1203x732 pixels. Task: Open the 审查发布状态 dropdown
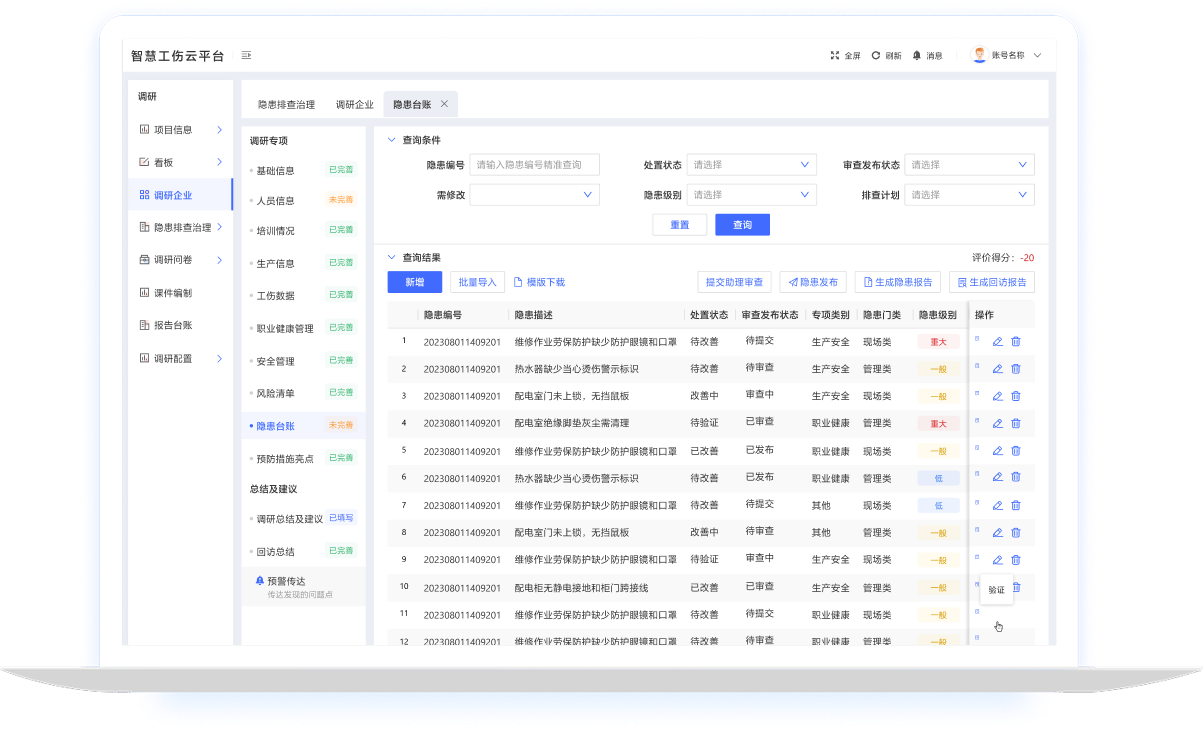point(969,165)
